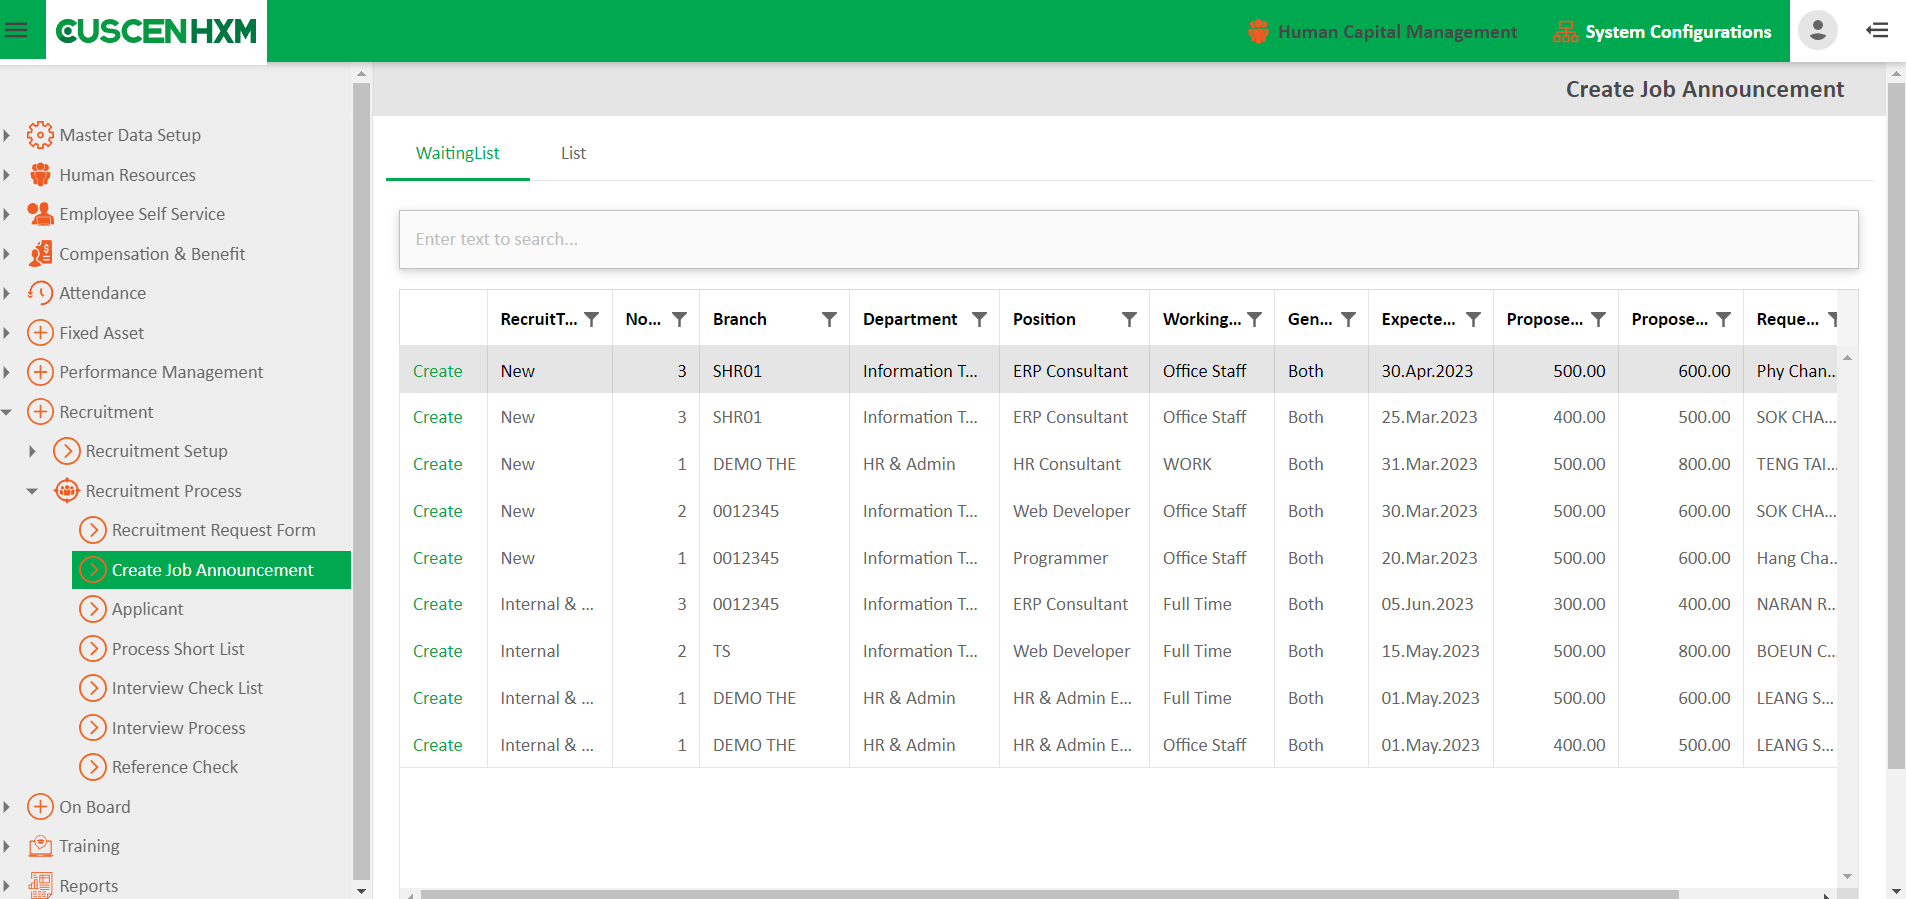Collapse the Recruitment Process section arrow
The height and width of the screenshot is (899, 1906).
(32, 491)
